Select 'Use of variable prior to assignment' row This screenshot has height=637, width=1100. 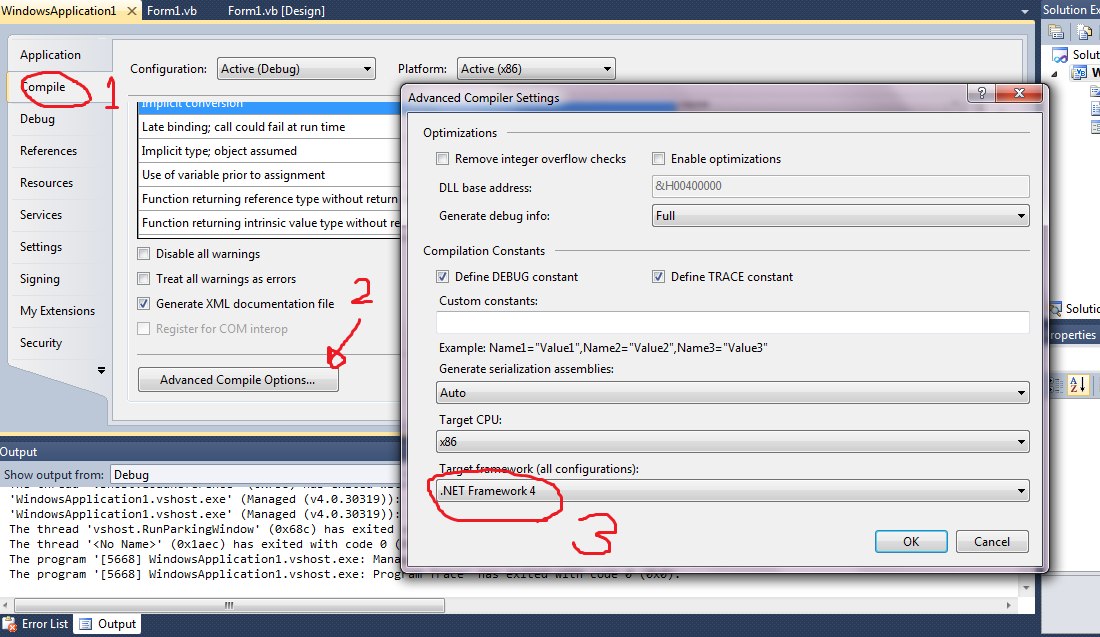[x=270, y=175]
